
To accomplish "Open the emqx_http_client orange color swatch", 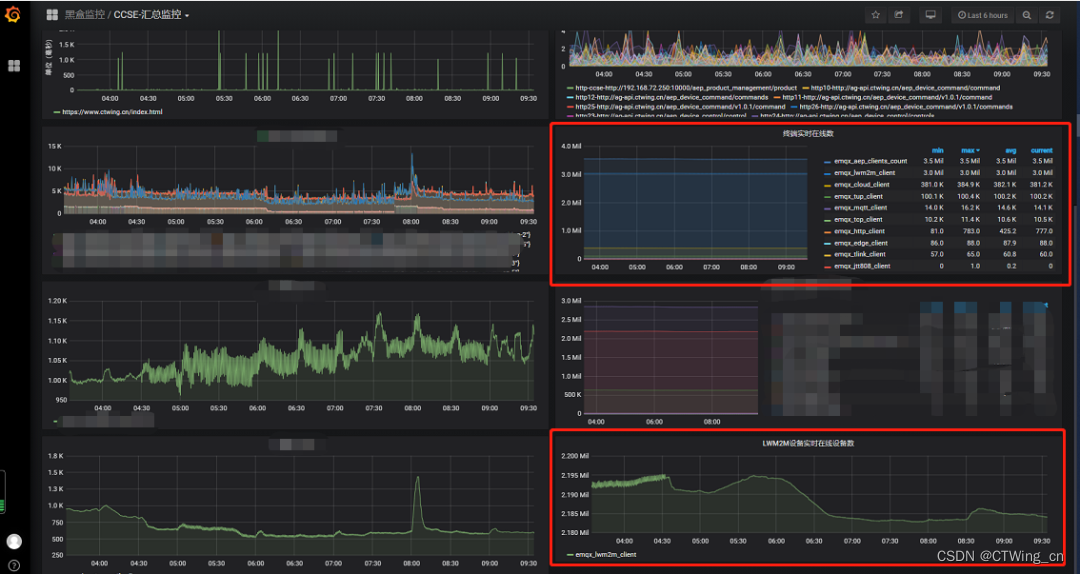I will (827, 232).
